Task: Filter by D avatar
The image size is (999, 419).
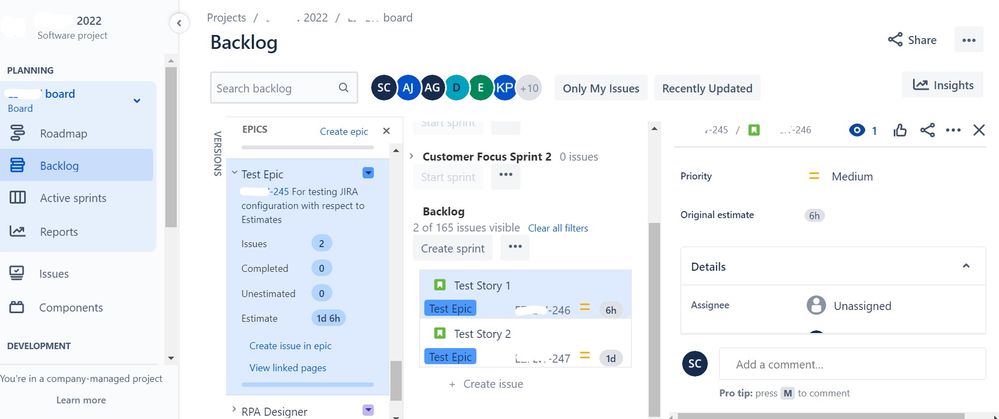Action: point(457,88)
